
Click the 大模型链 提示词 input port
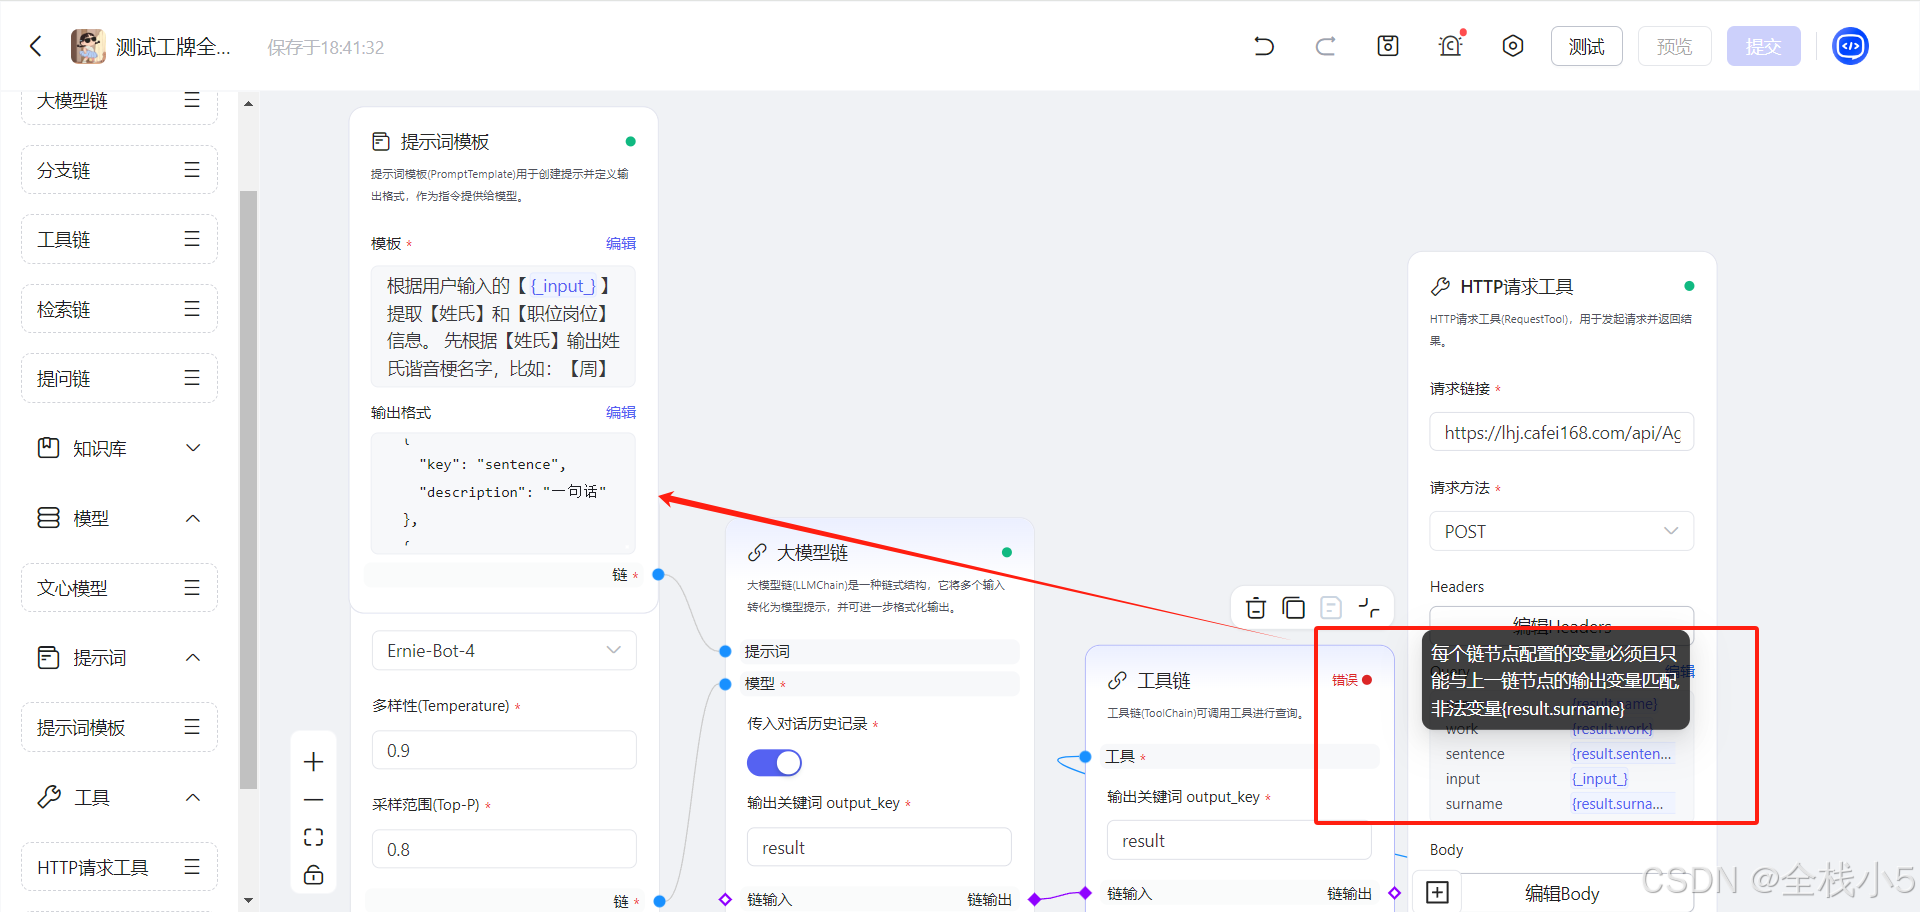[725, 651]
